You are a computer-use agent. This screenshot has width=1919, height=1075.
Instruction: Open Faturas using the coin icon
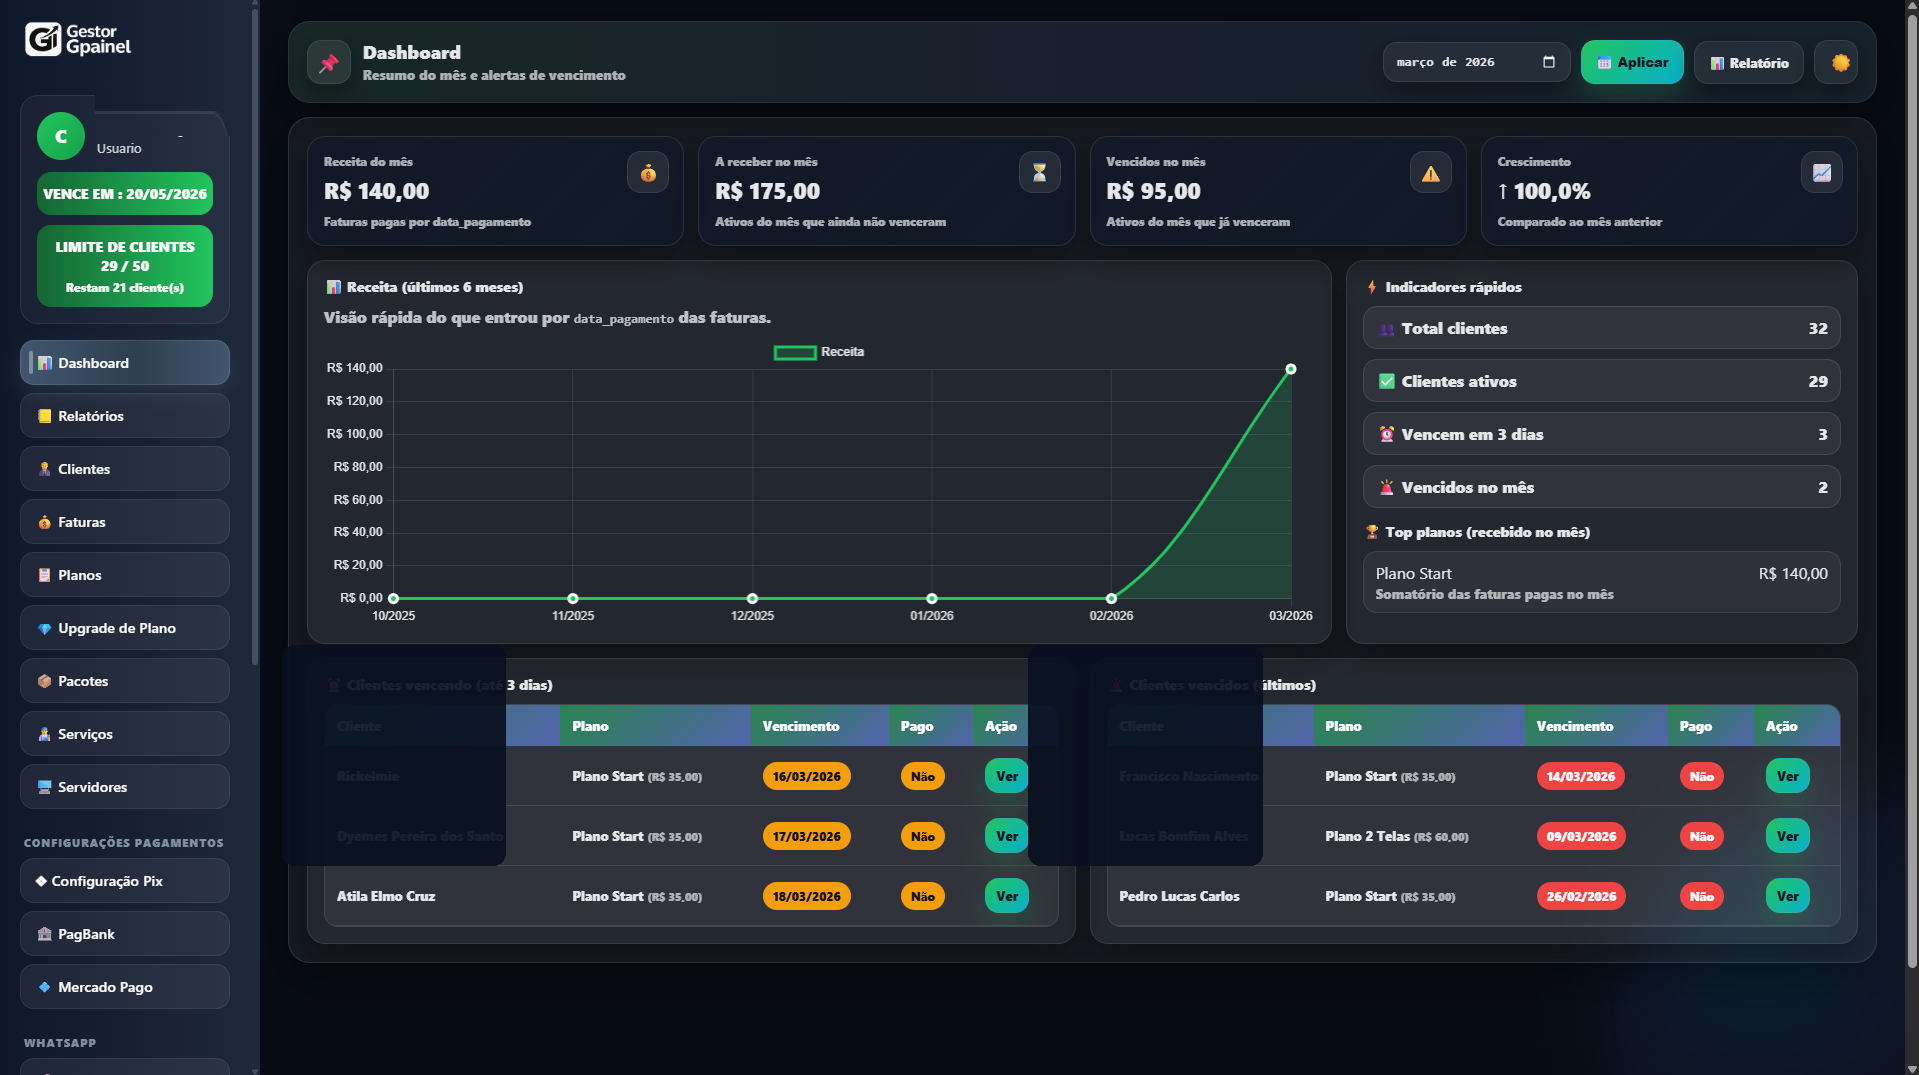(x=44, y=521)
